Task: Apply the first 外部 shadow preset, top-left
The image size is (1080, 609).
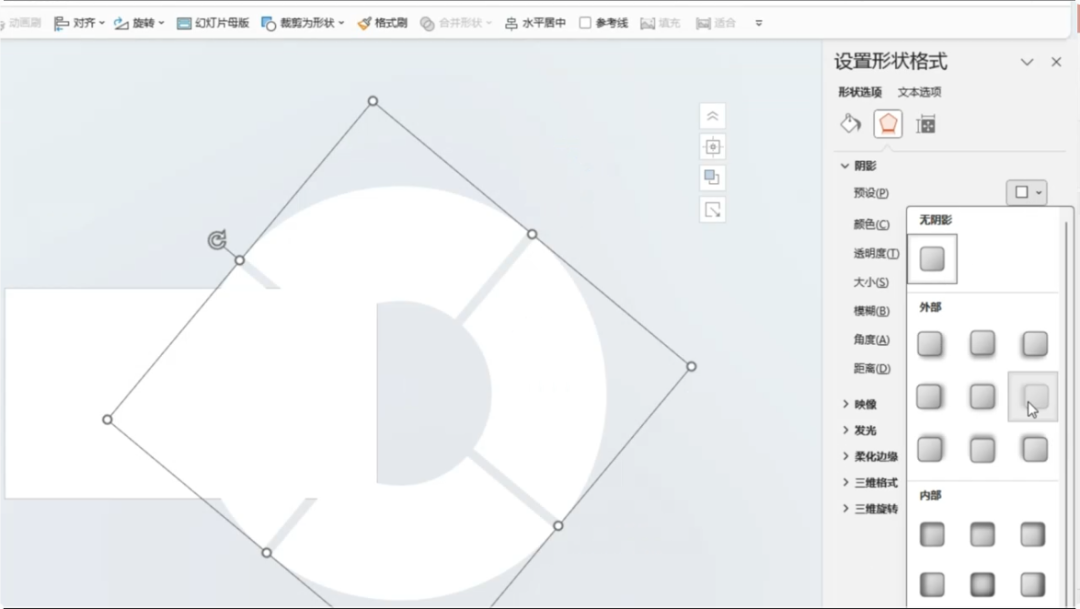Action: 930,344
